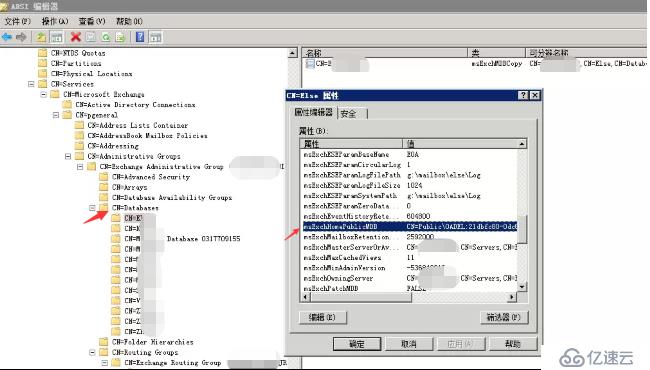The width and height of the screenshot is (650, 370).
Task: Click folder icon of CN=Addressing
Action: pyautogui.click(x=79, y=146)
